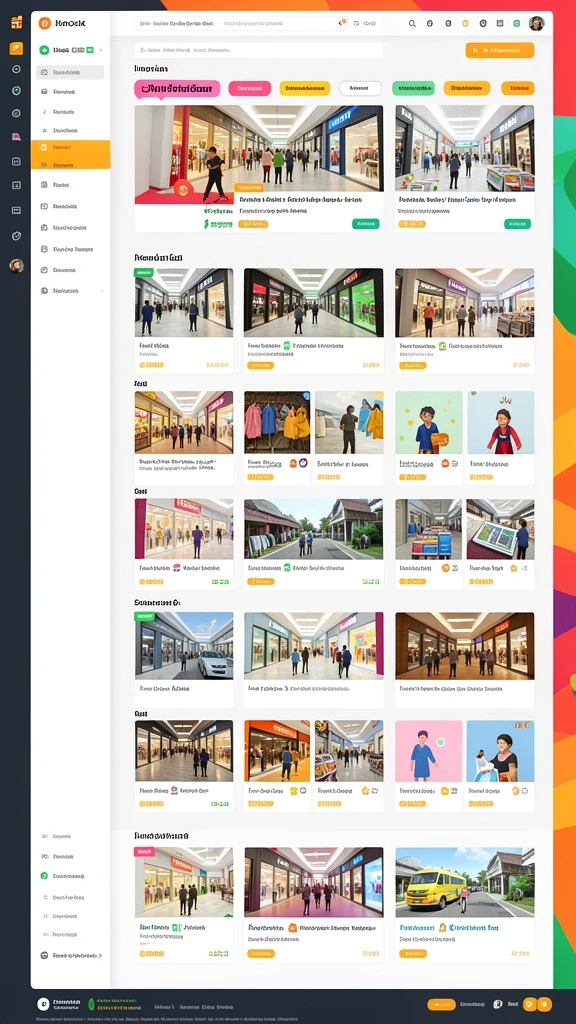Select the highlighted orange square icon in dark rail
The height and width of the screenshot is (1024, 576).
(16, 48)
